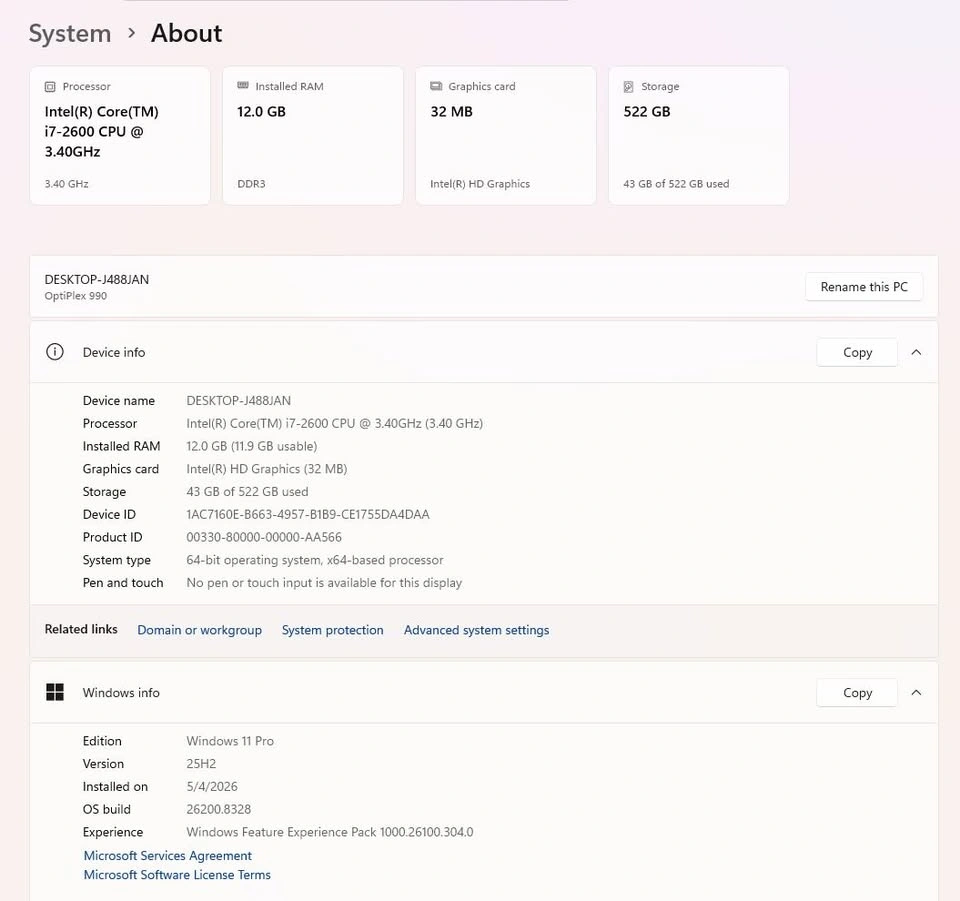
Task: Click the Pen and touch label
Action: click(123, 583)
